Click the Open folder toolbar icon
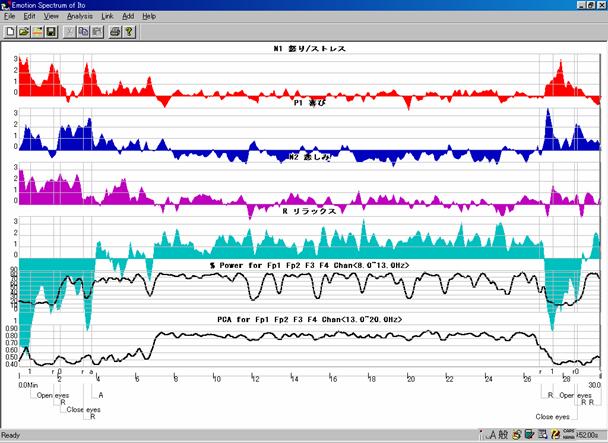 tap(24, 32)
